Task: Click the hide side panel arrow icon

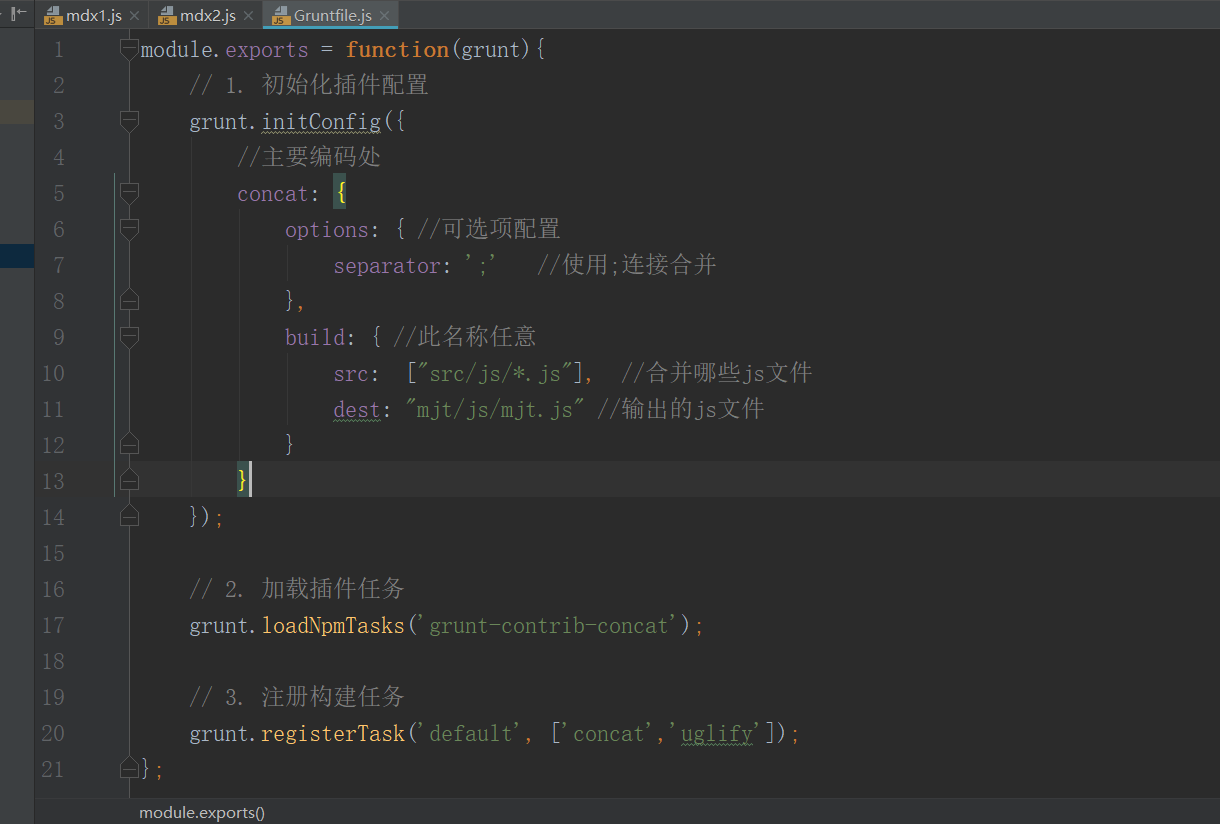Action: pyautogui.click(x=18, y=14)
